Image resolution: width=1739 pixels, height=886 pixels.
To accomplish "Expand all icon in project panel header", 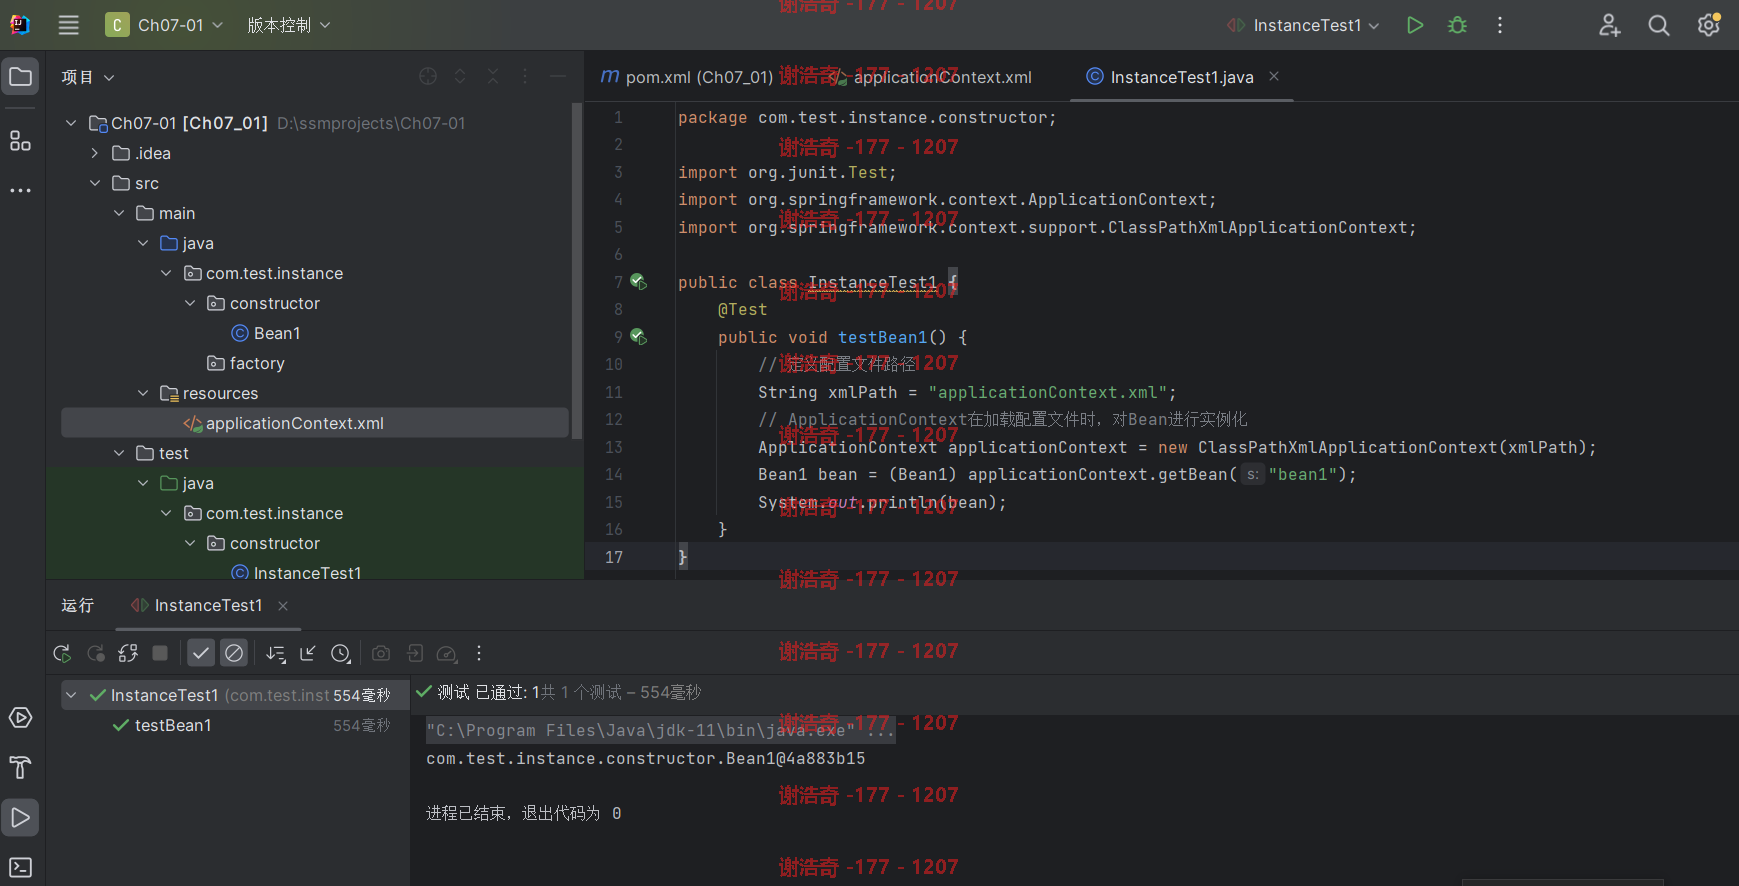I will (x=460, y=76).
